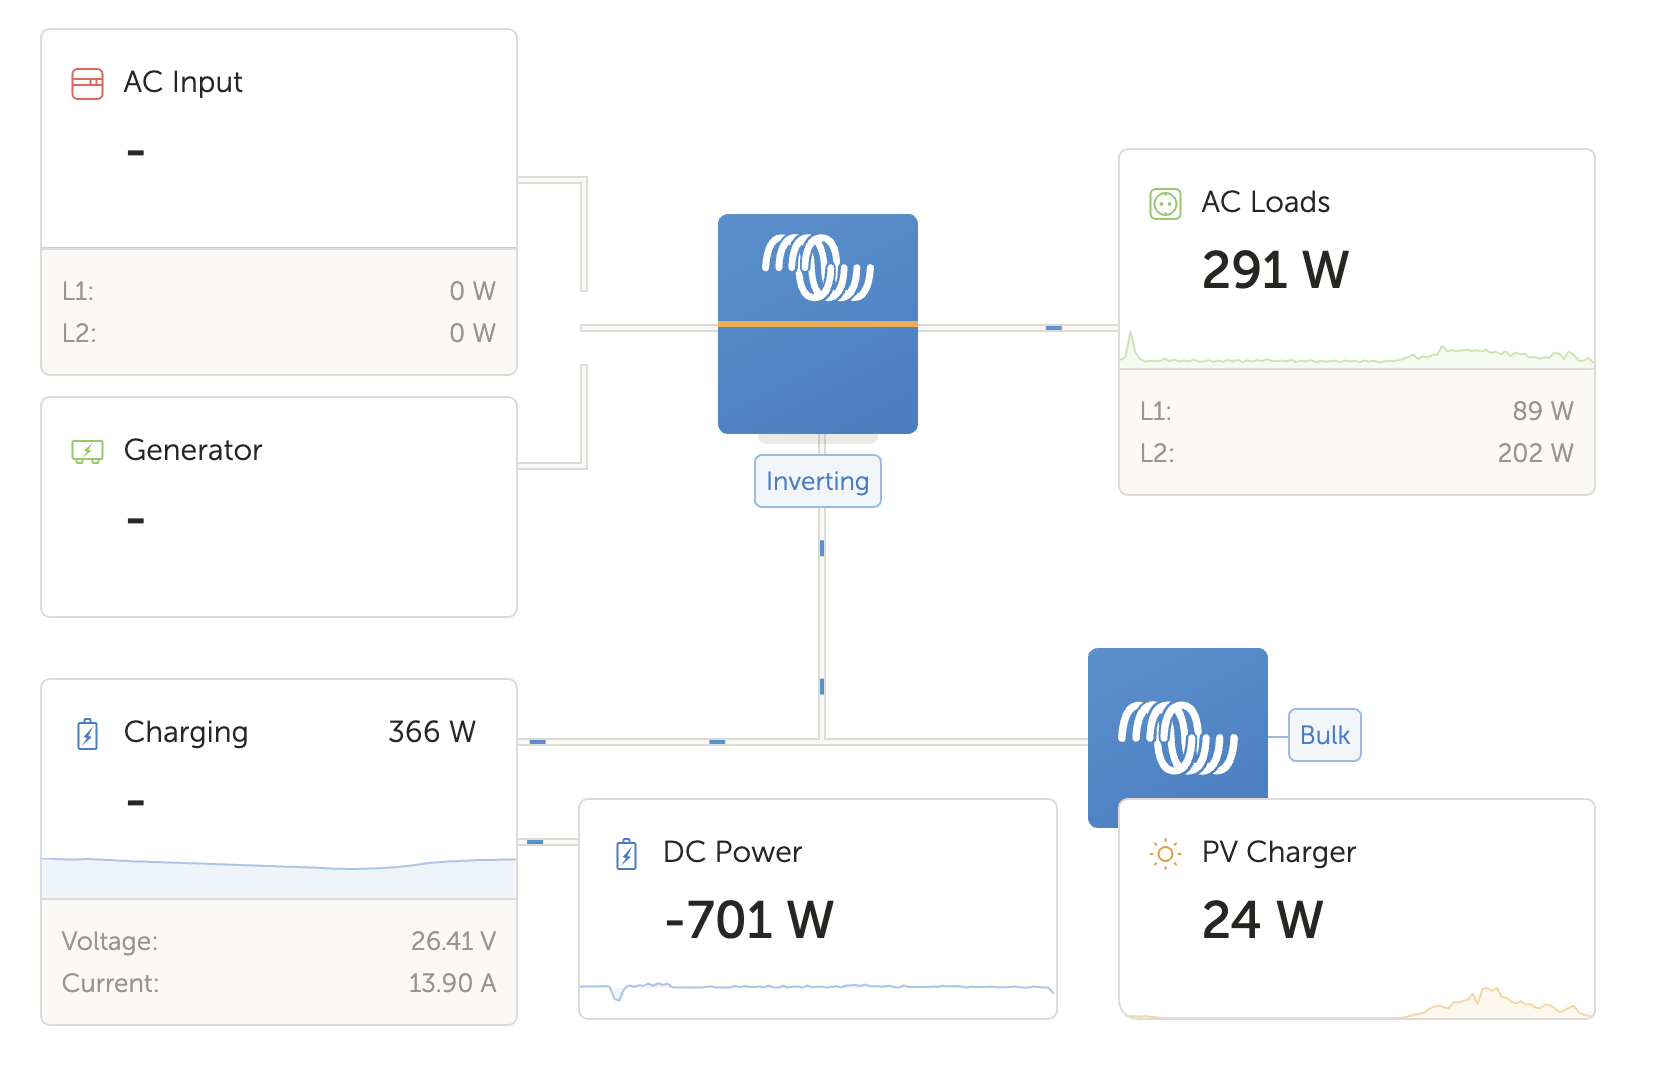
Task: Click the AC Loads power graph
Action: click(1357, 349)
